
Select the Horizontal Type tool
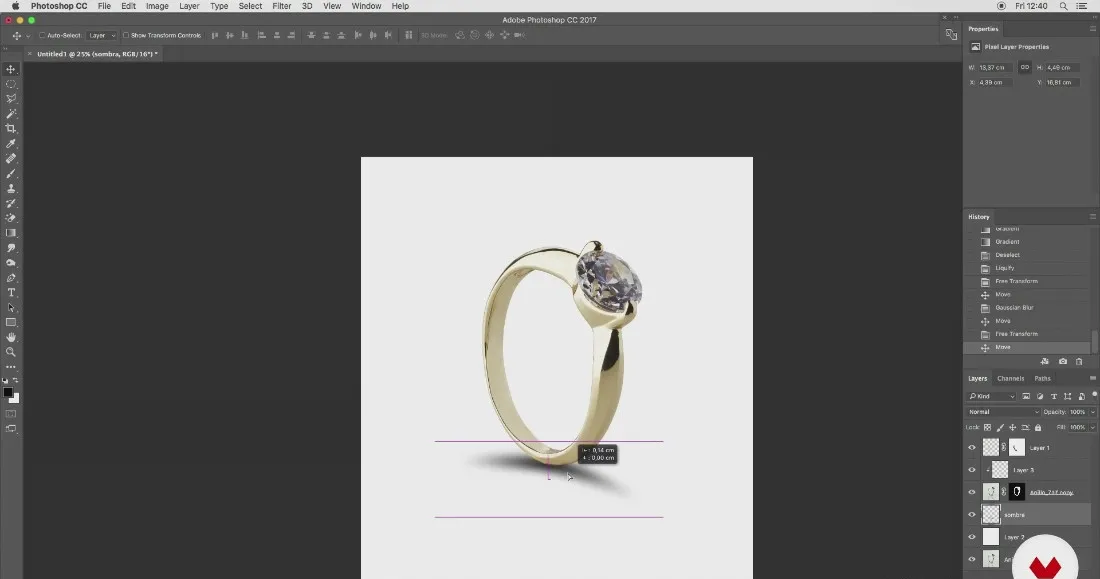pyautogui.click(x=11, y=293)
